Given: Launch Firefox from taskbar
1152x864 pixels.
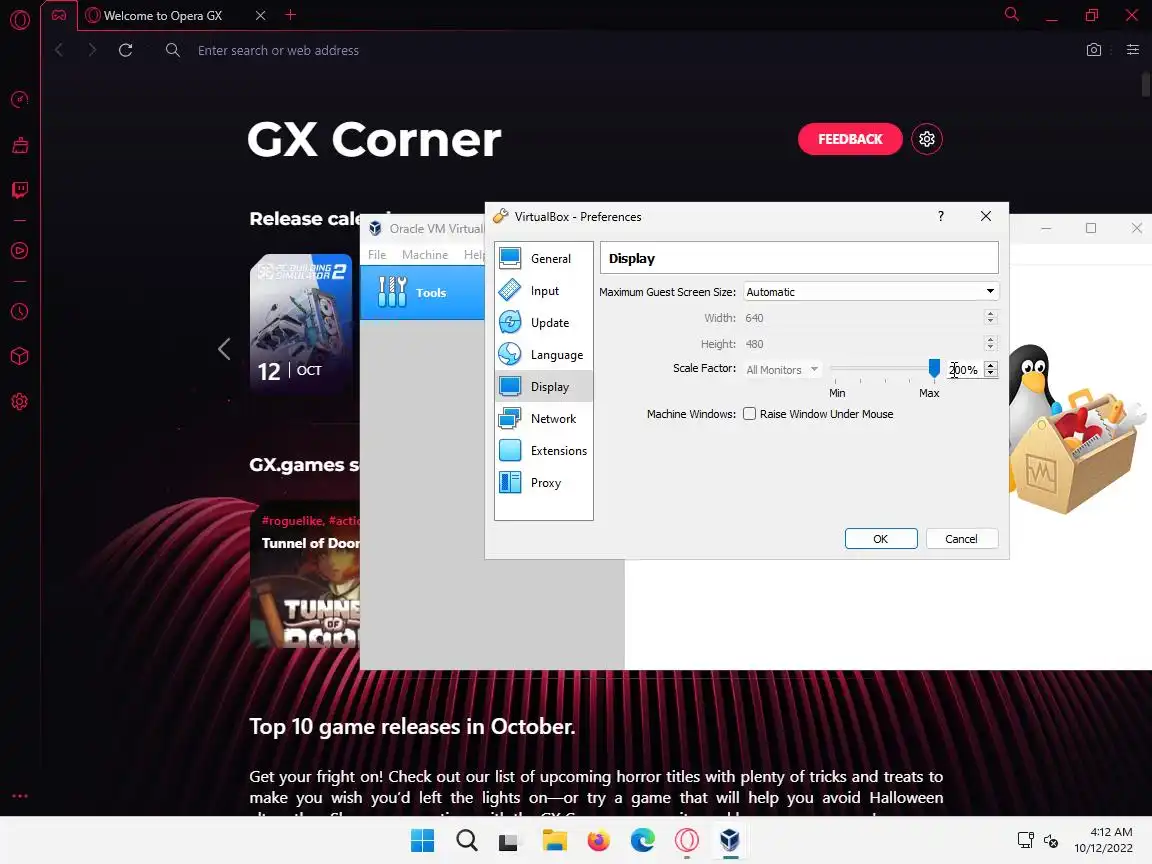Looking at the screenshot, I should [x=599, y=840].
